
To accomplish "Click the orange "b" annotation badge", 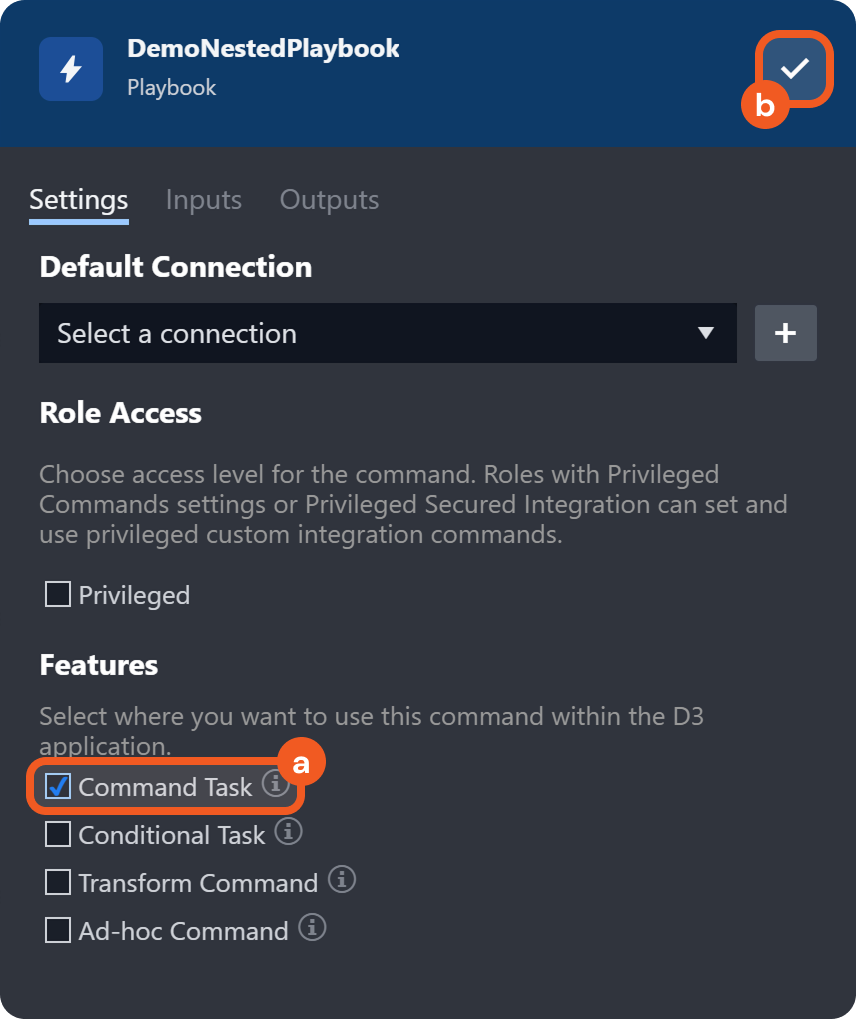I will (x=765, y=106).
